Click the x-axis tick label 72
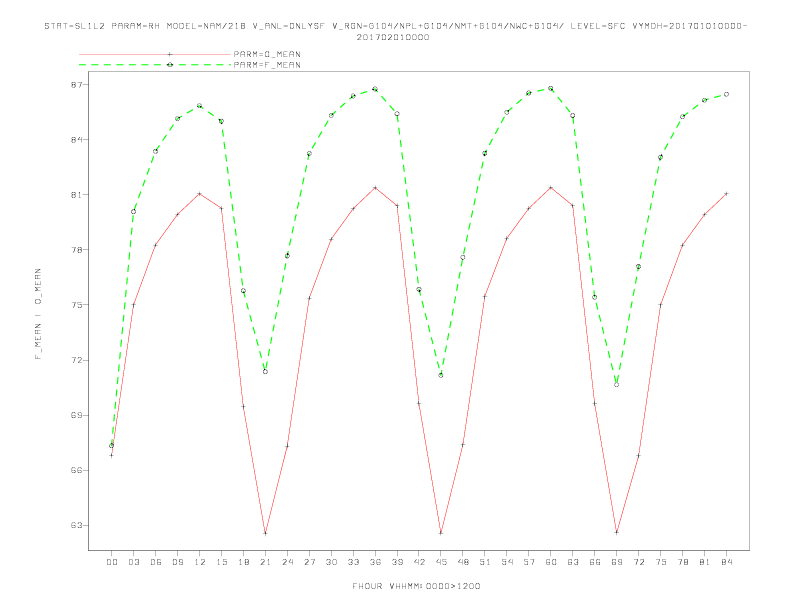The image size is (792, 612). 639,562
